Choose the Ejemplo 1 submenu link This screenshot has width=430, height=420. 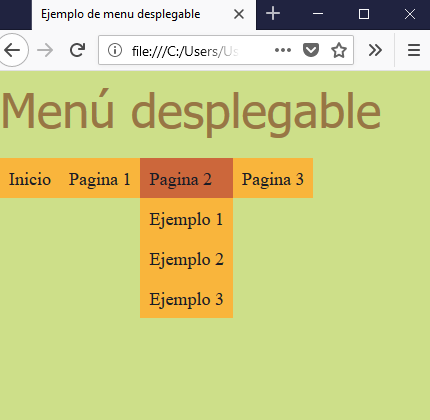[186, 218]
